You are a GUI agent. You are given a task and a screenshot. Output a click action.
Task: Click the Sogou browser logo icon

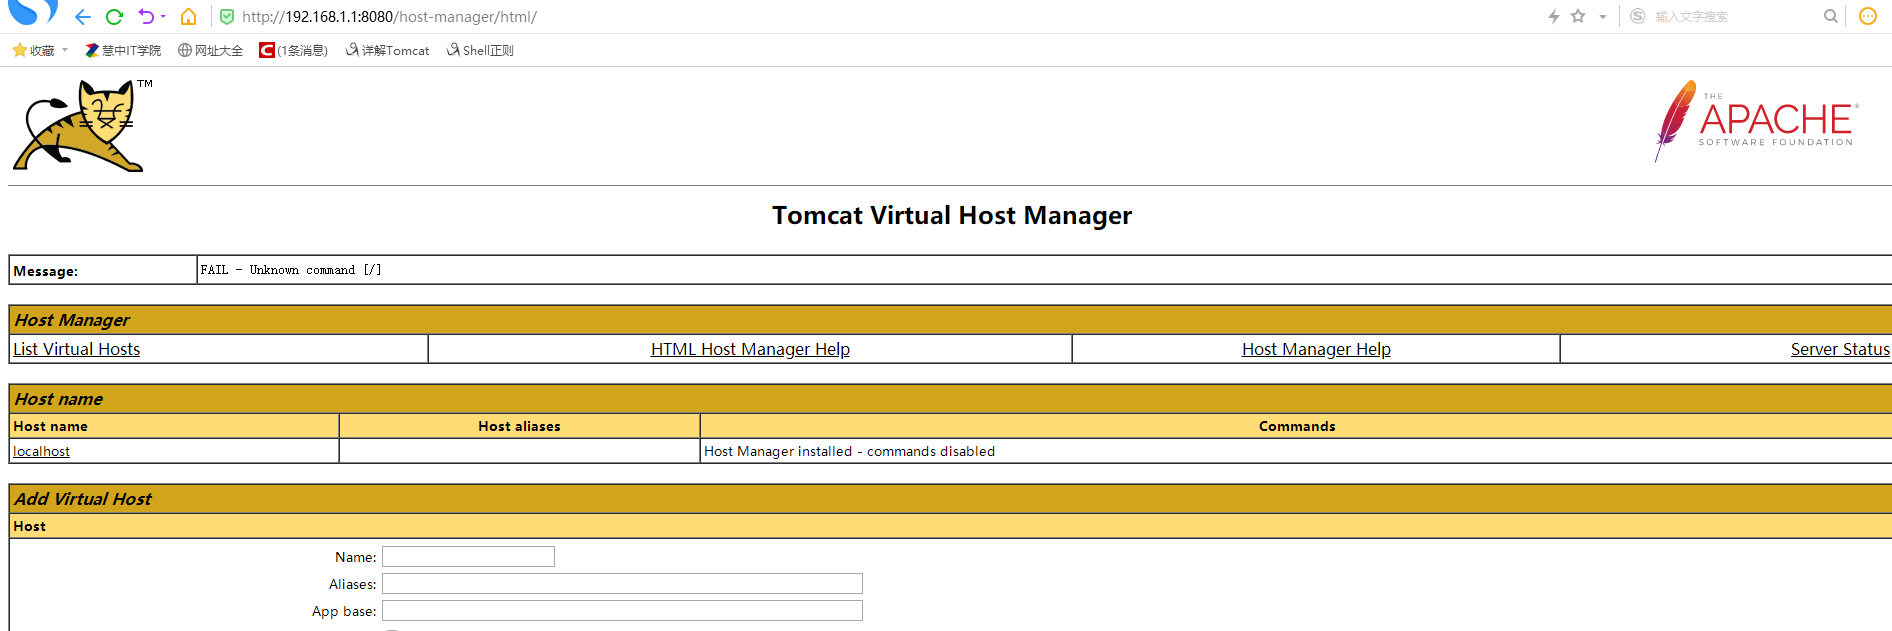(32, 11)
